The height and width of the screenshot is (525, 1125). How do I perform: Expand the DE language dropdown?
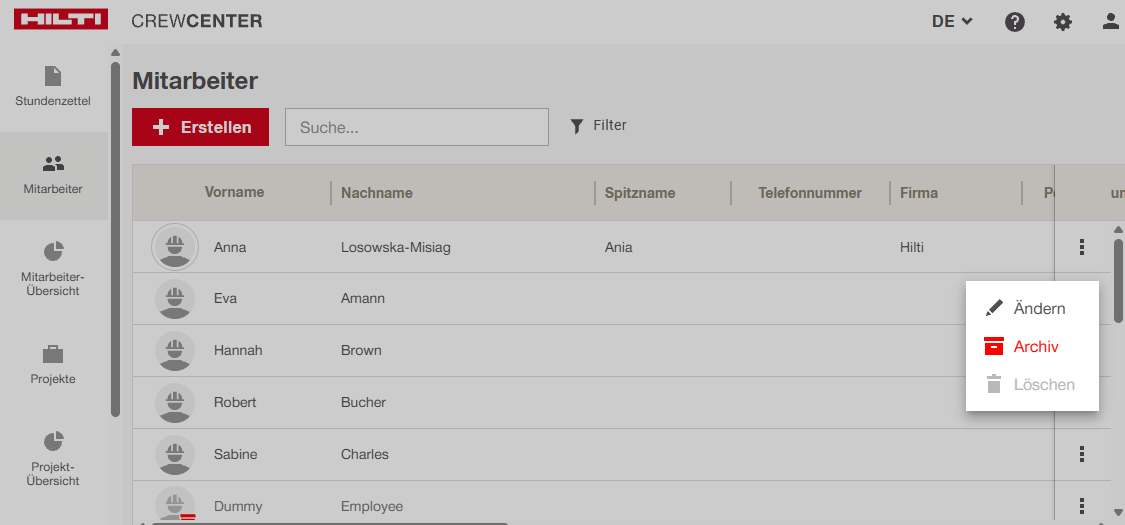pyautogui.click(x=952, y=21)
